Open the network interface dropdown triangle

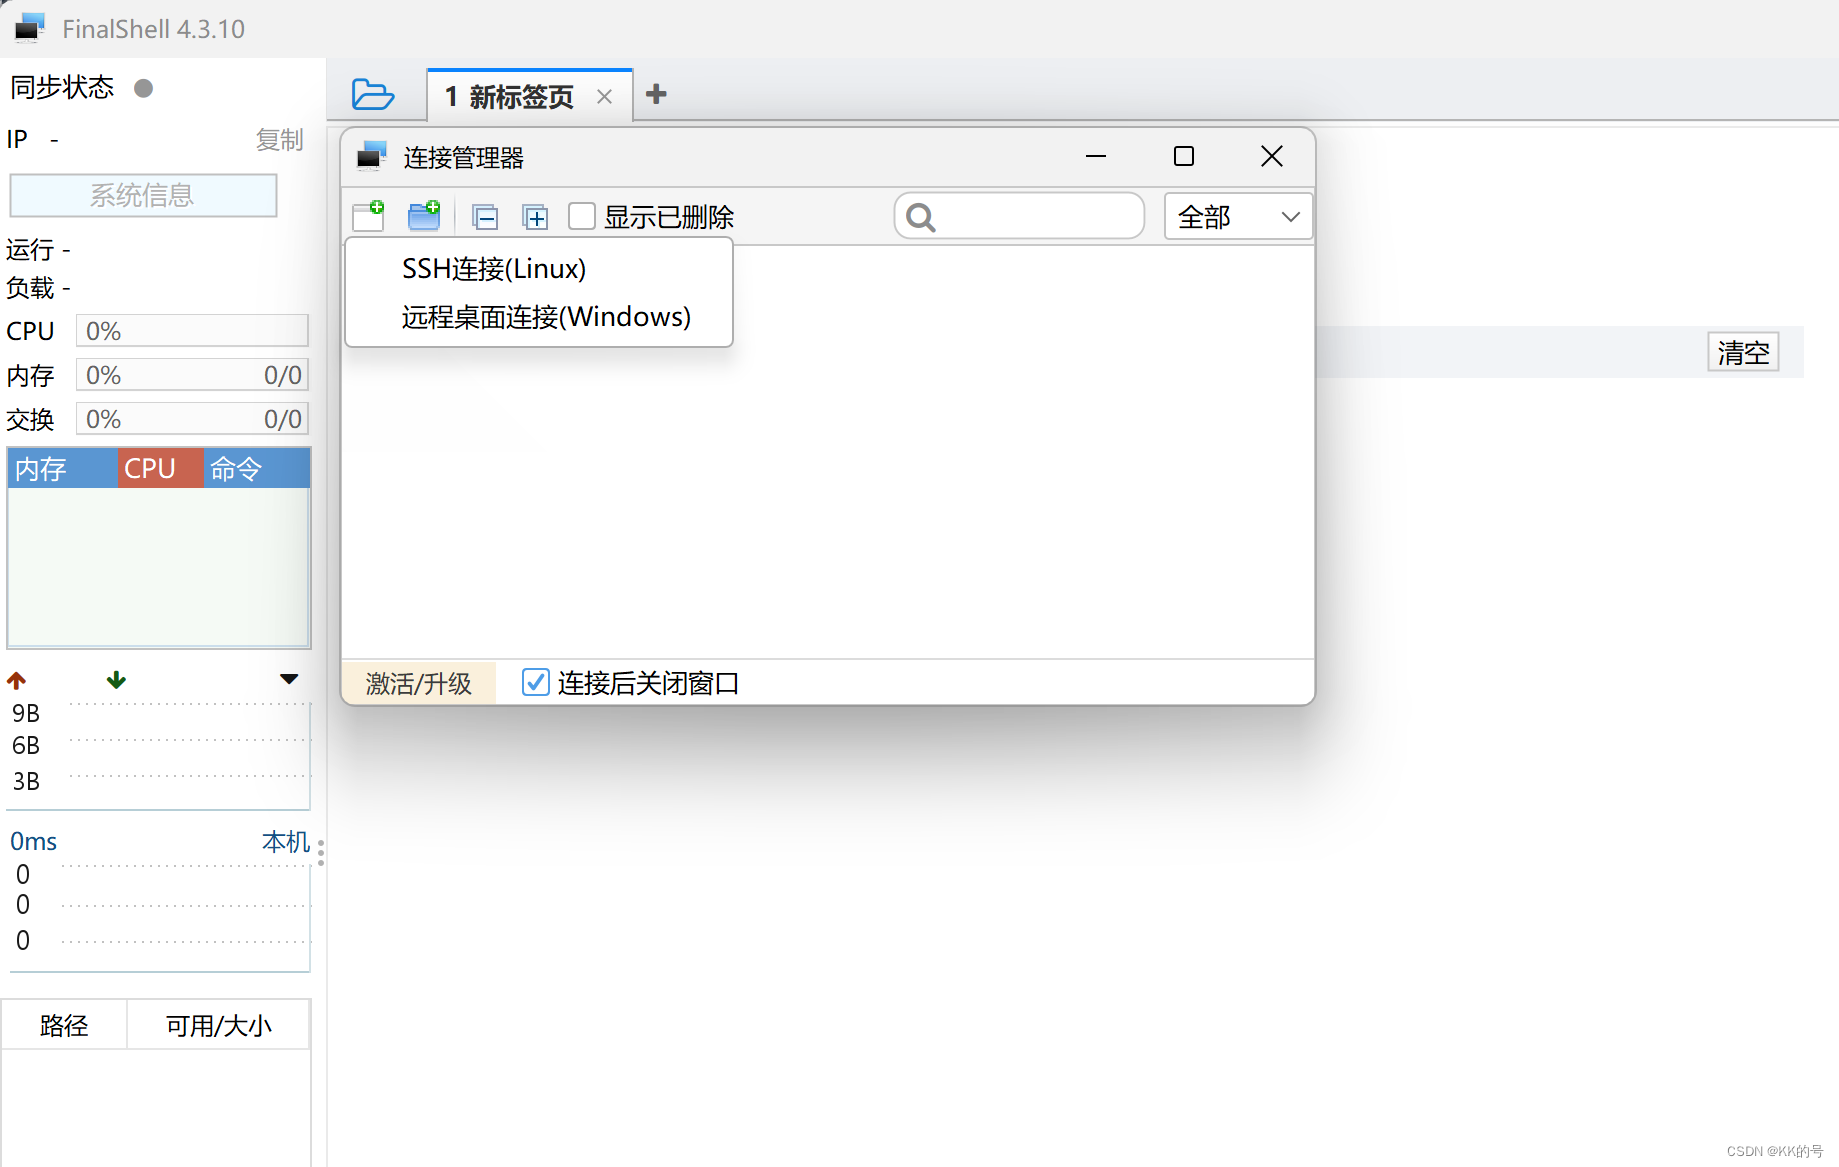coord(289,679)
